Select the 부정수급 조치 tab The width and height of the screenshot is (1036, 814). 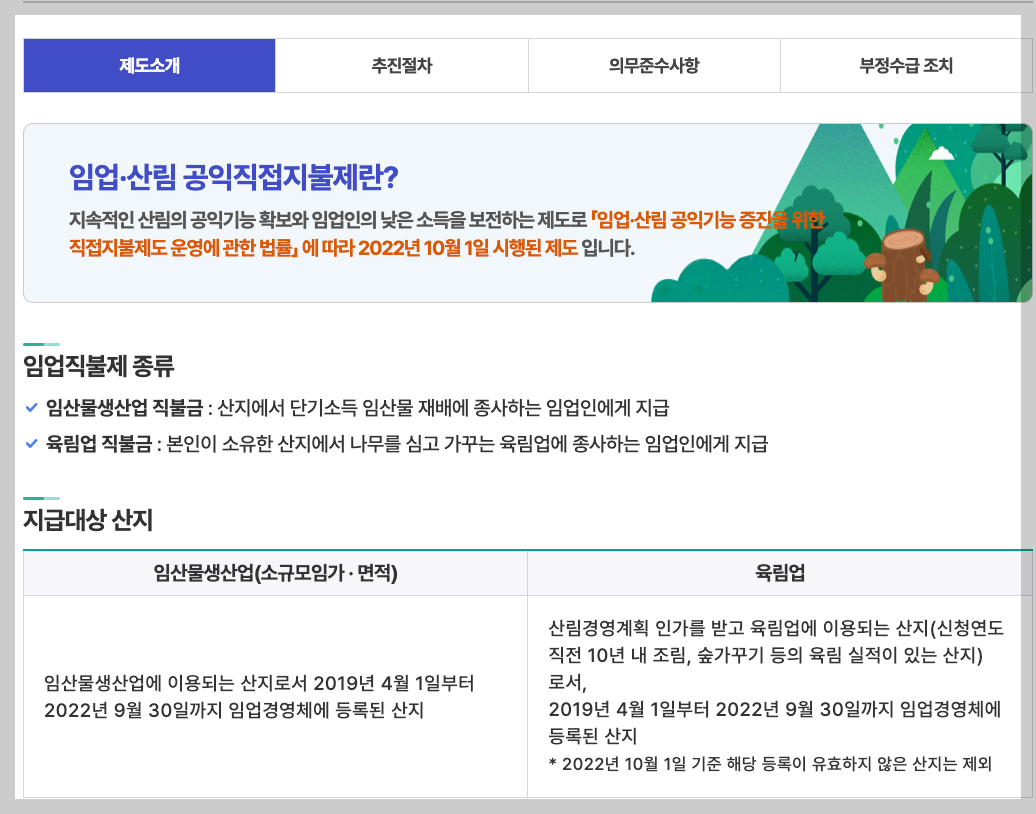pos(908,64)
